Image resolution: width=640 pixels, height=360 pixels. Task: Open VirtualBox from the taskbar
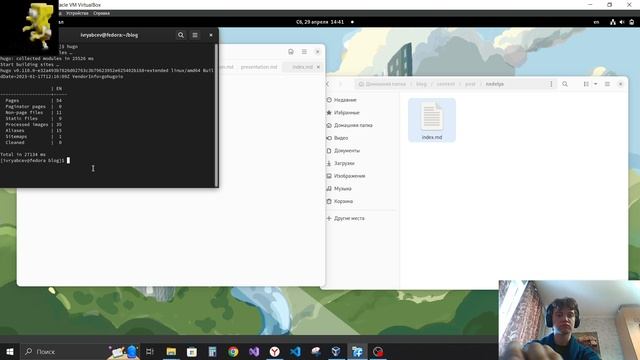336,351
